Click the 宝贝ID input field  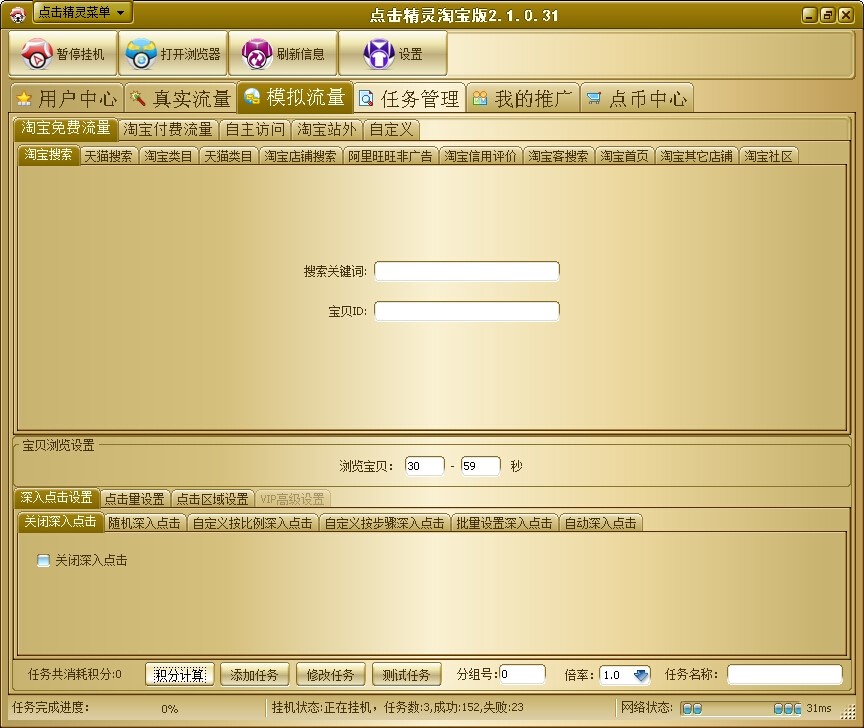(467, 311)
